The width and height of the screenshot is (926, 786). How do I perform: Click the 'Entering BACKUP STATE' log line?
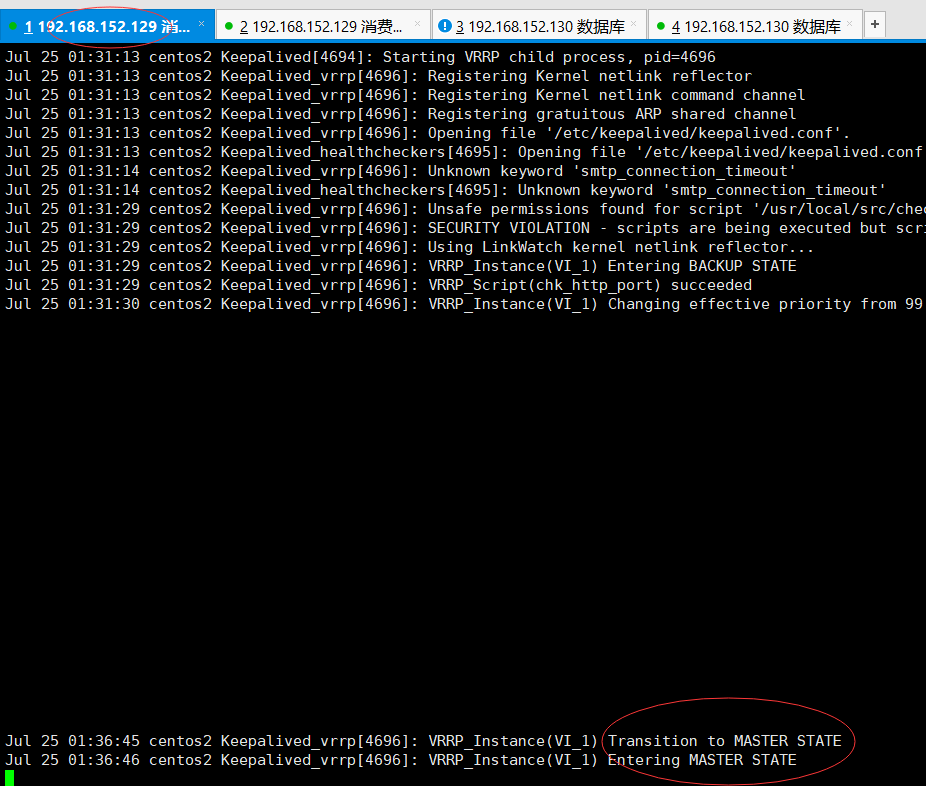[401, 266]
